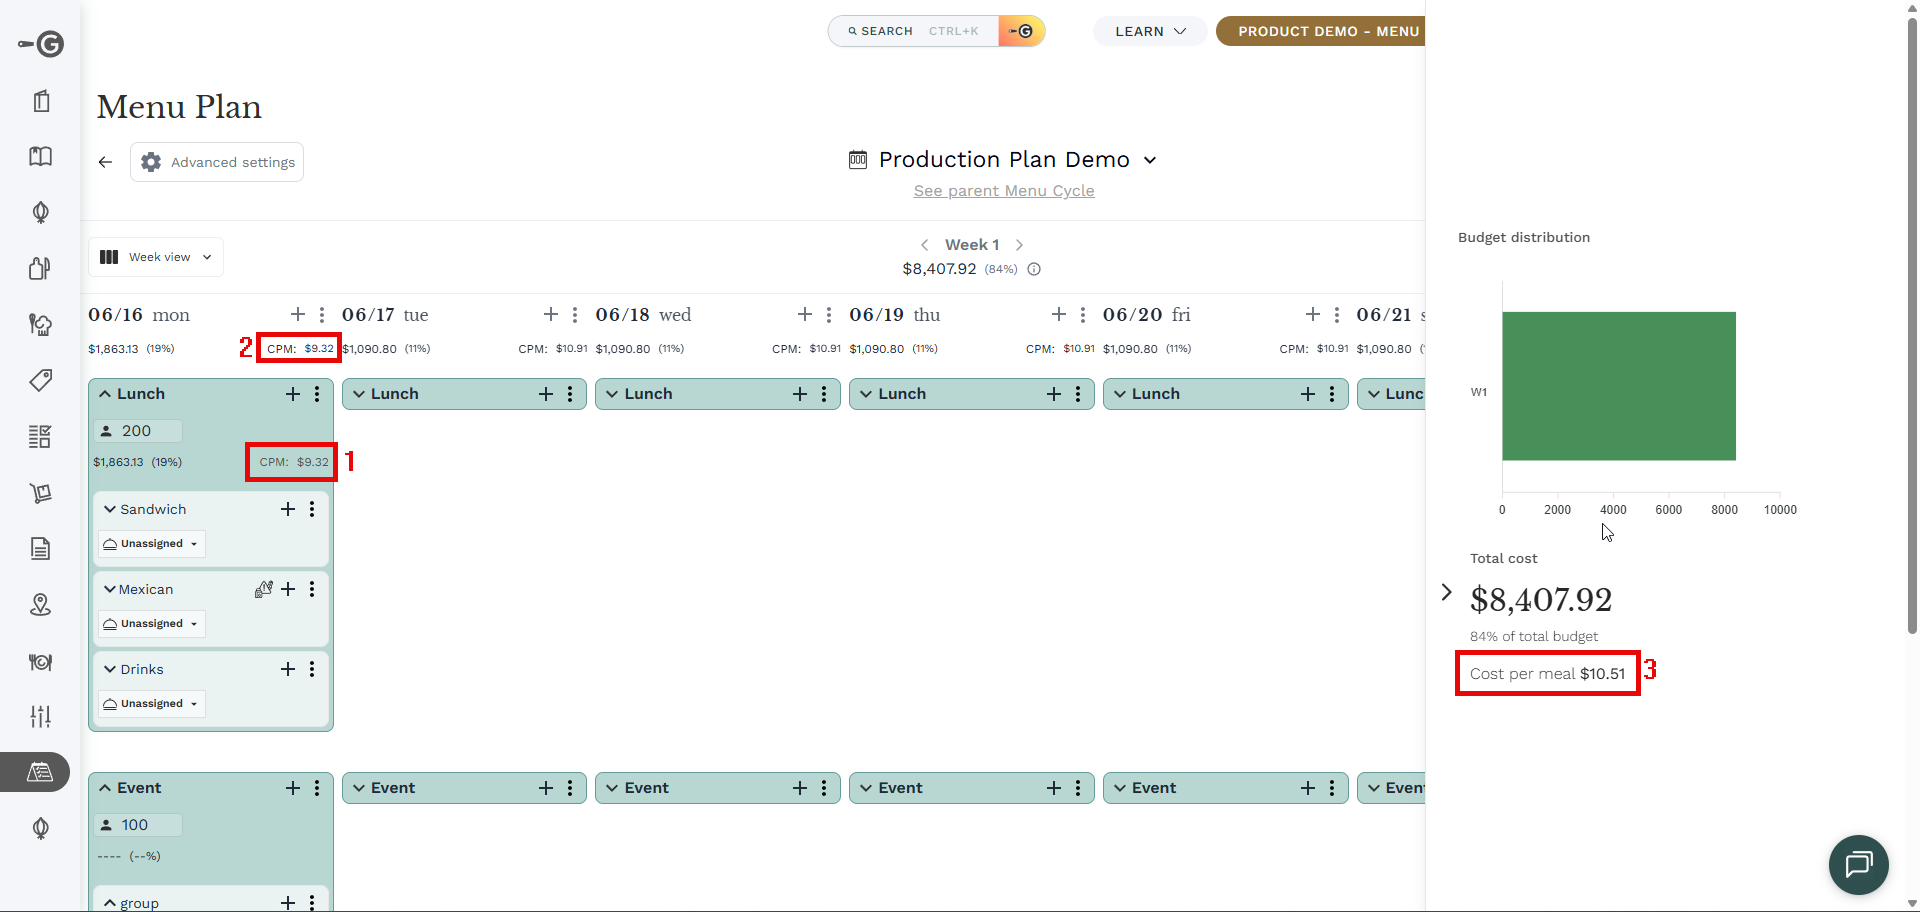Expand the Sandwich group chevron
1920x912 pixels.
pyautogui.click(x=110, y=509)
